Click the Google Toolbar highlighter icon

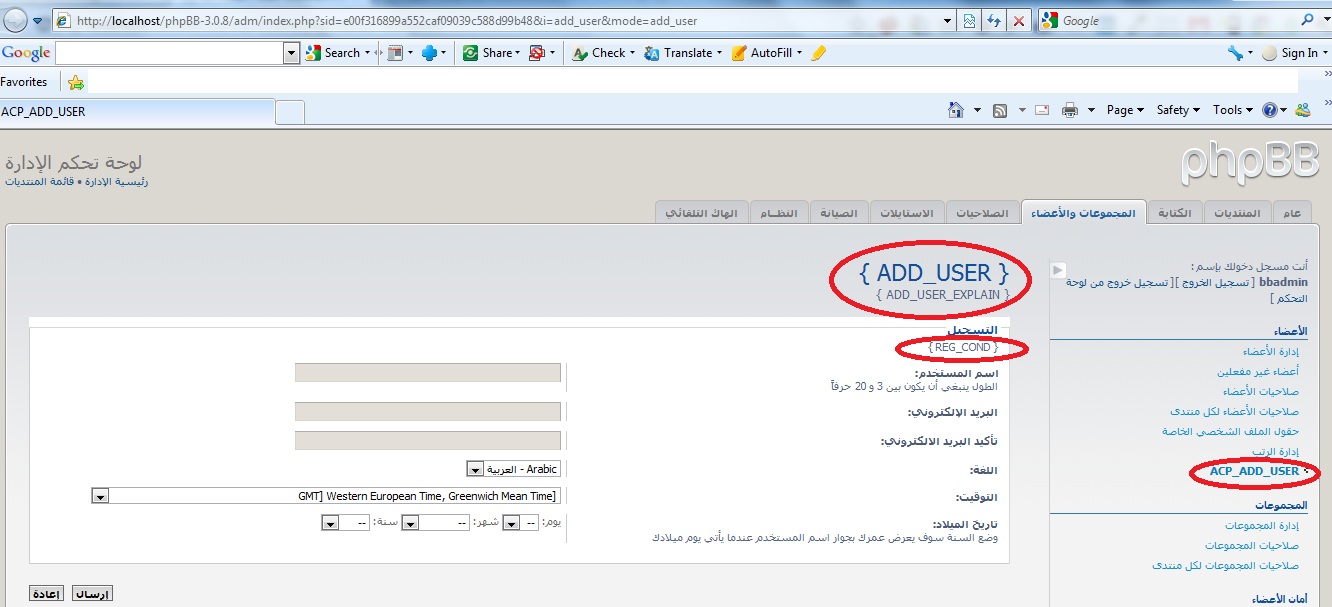[818, 53]
